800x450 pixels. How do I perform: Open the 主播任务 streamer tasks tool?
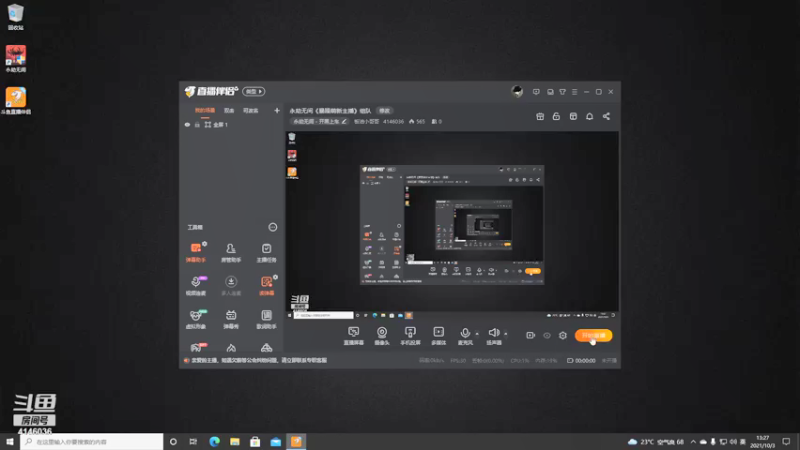266,253
